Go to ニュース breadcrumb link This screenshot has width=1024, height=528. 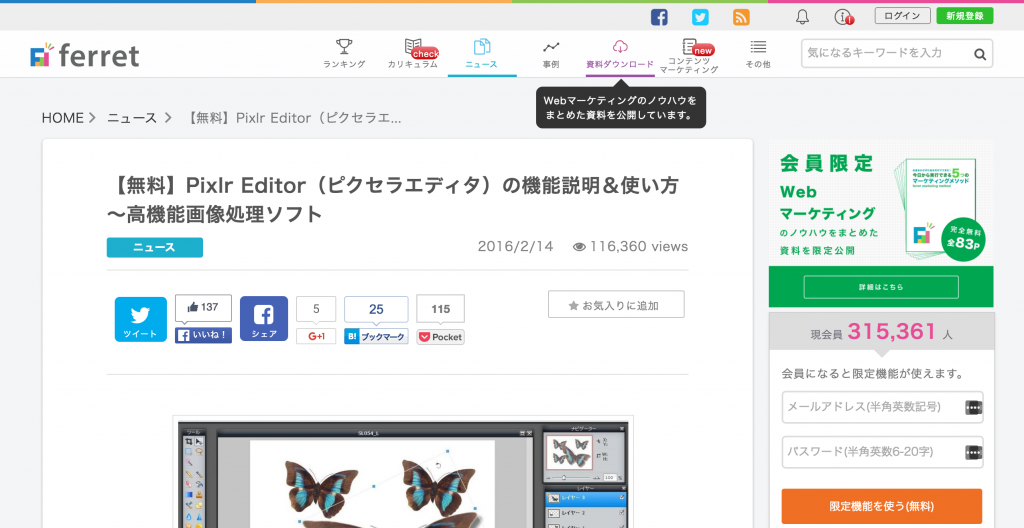point(132,118)
